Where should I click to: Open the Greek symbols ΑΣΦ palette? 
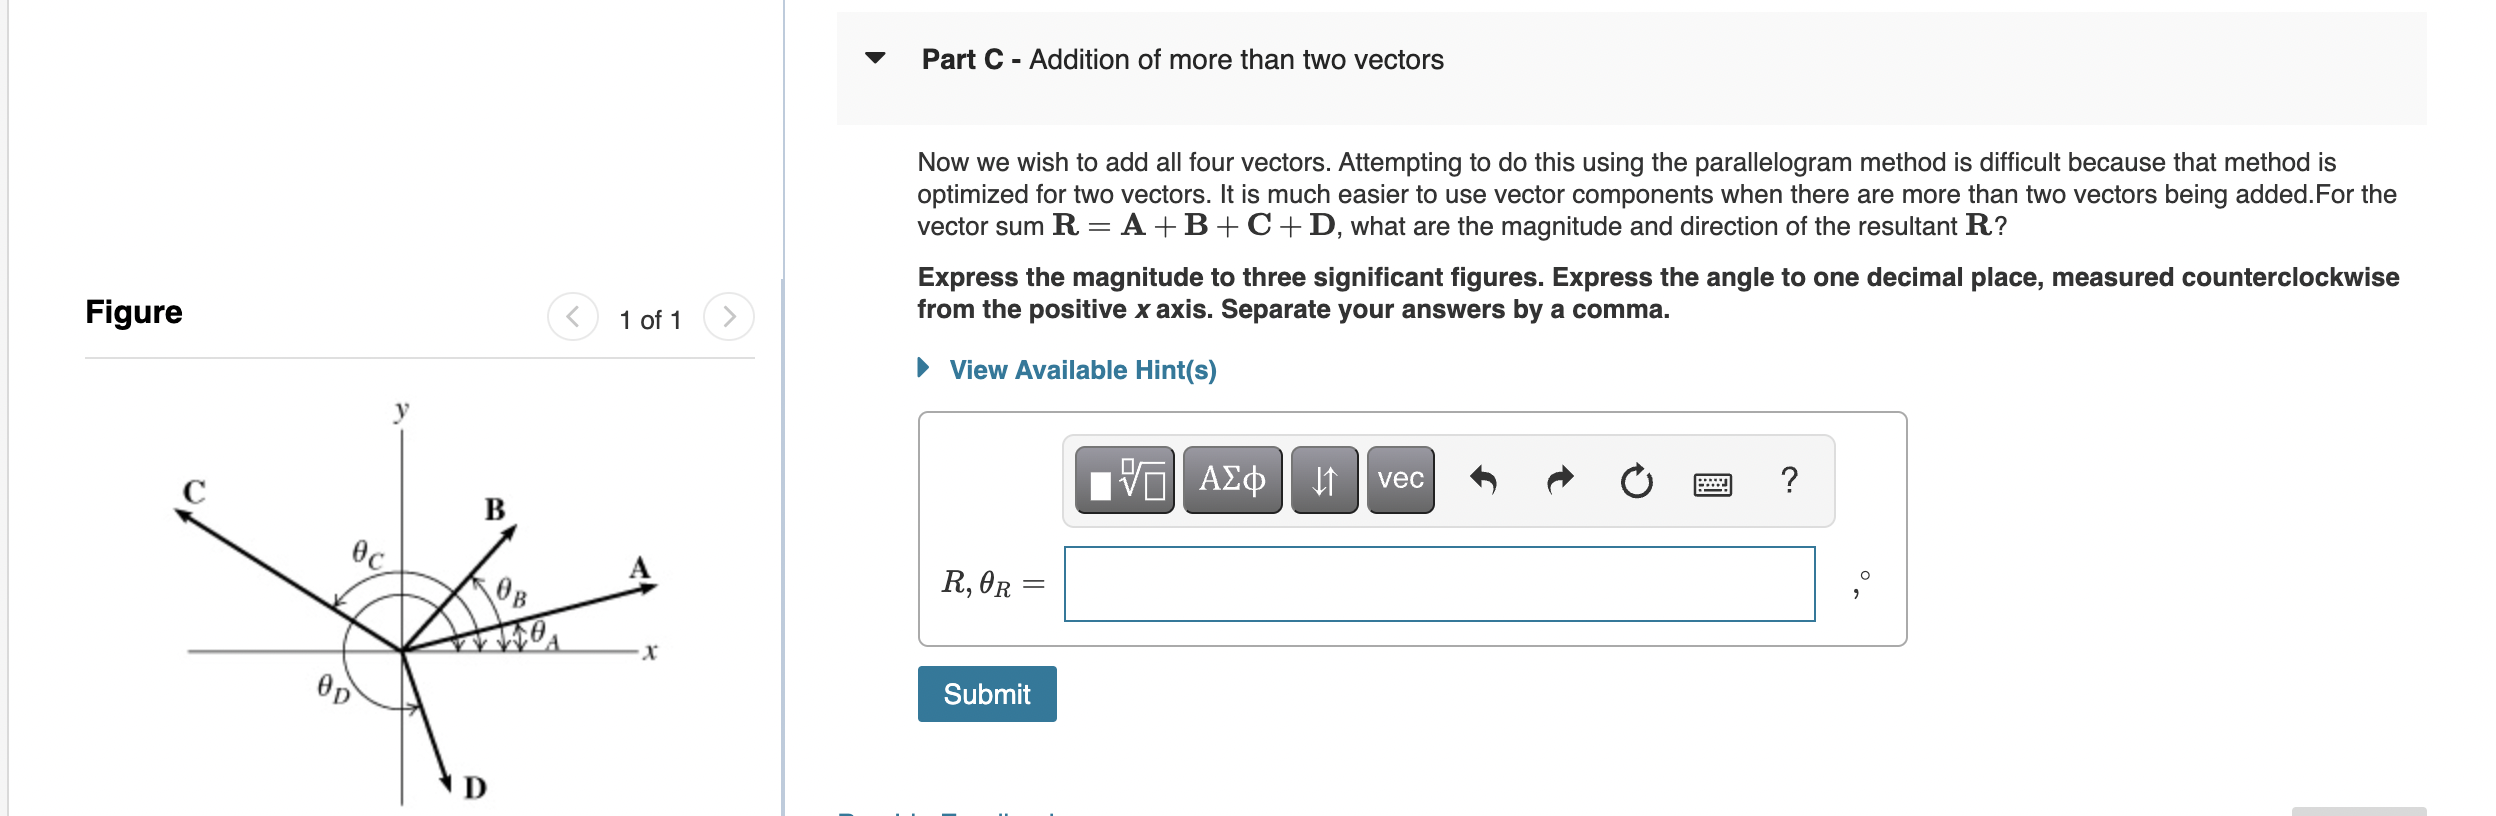tap(1232, 481)
